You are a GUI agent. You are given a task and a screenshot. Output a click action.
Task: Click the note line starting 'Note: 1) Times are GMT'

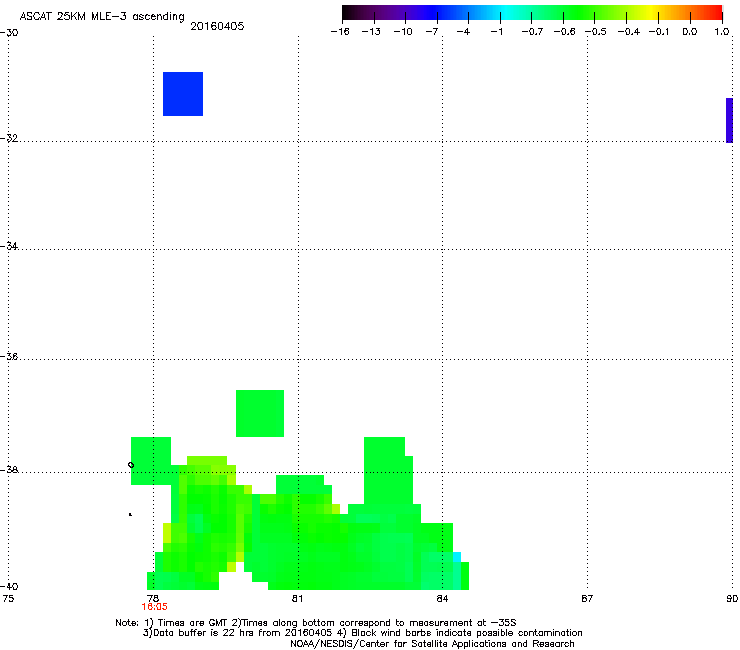pyautogui.click(x=316, y=623)
